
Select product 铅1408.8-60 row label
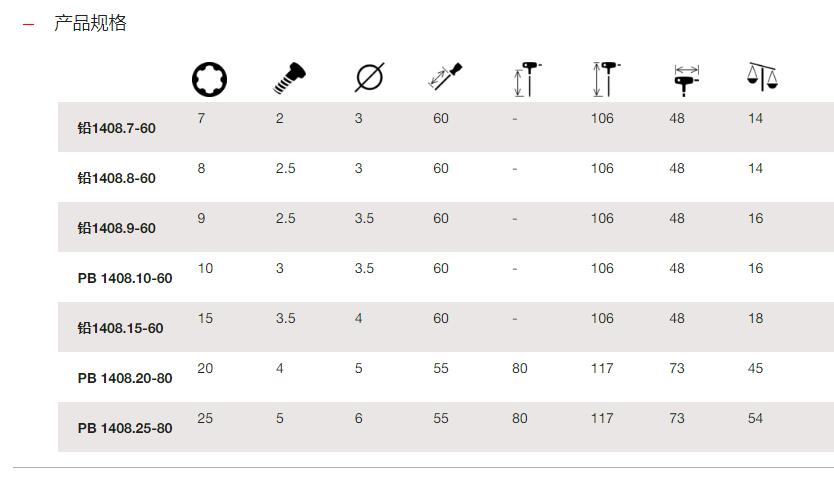116,178
